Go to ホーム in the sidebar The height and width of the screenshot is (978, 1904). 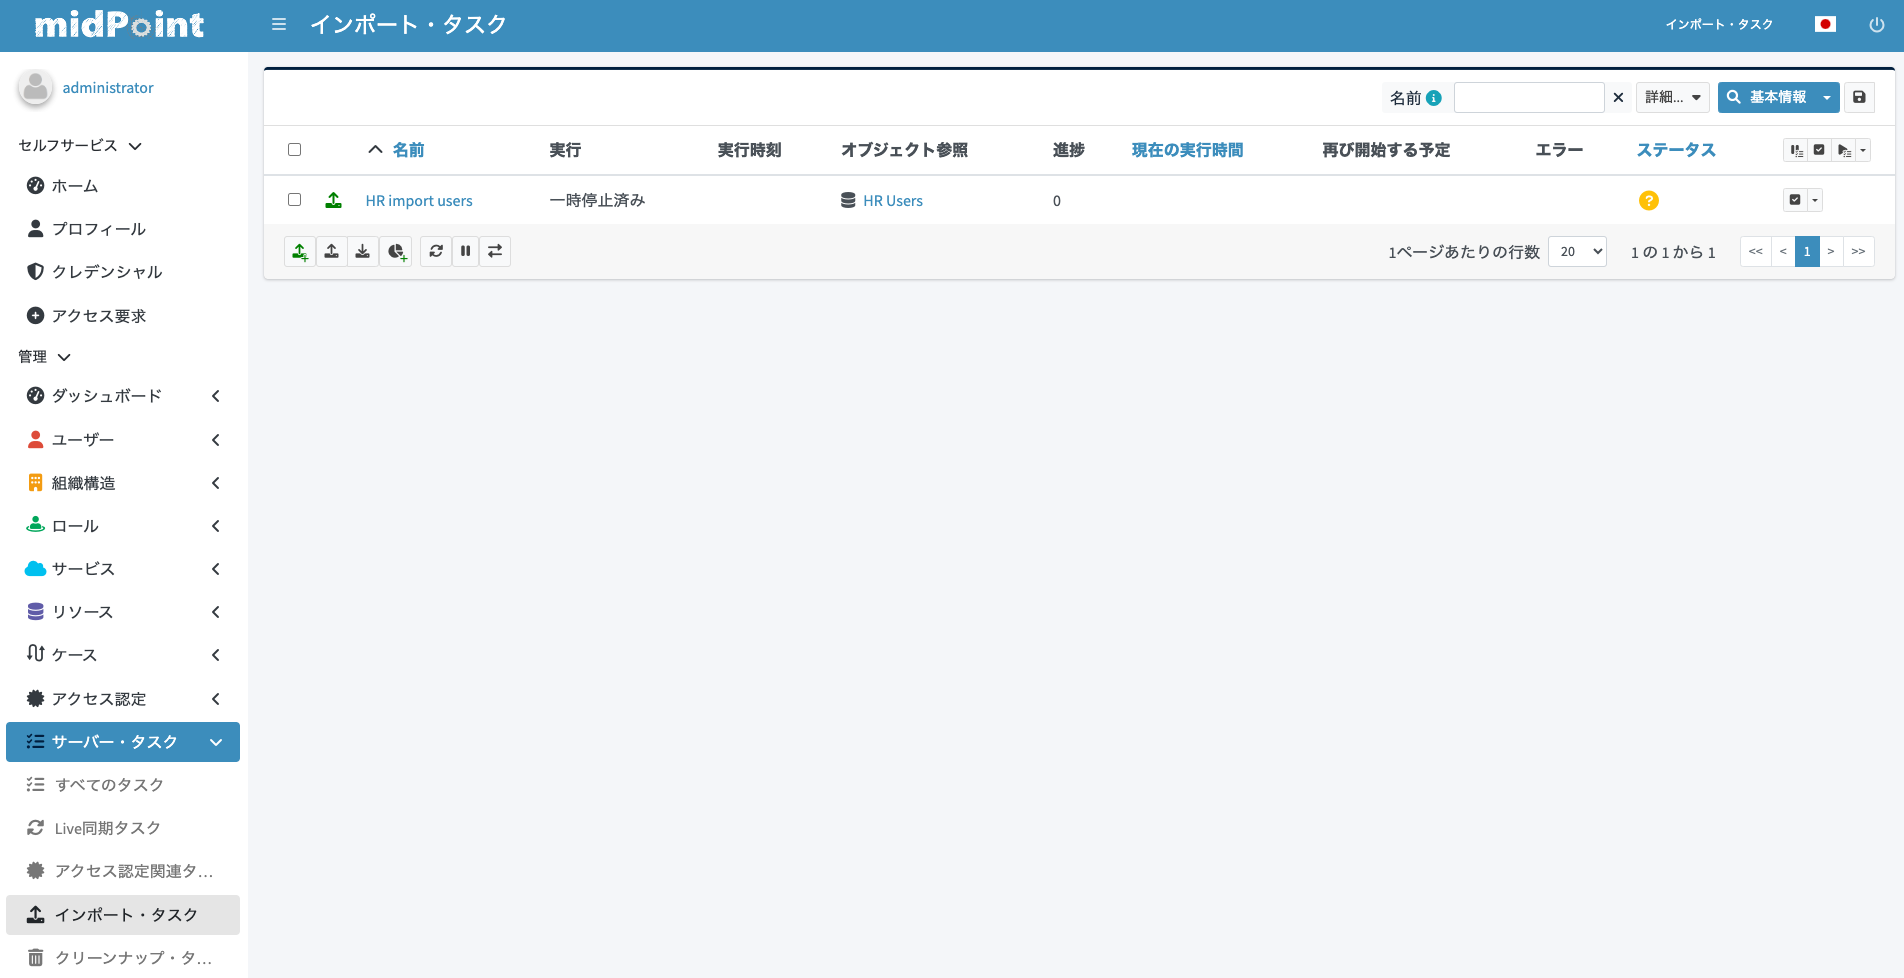[x=123, y=186]
